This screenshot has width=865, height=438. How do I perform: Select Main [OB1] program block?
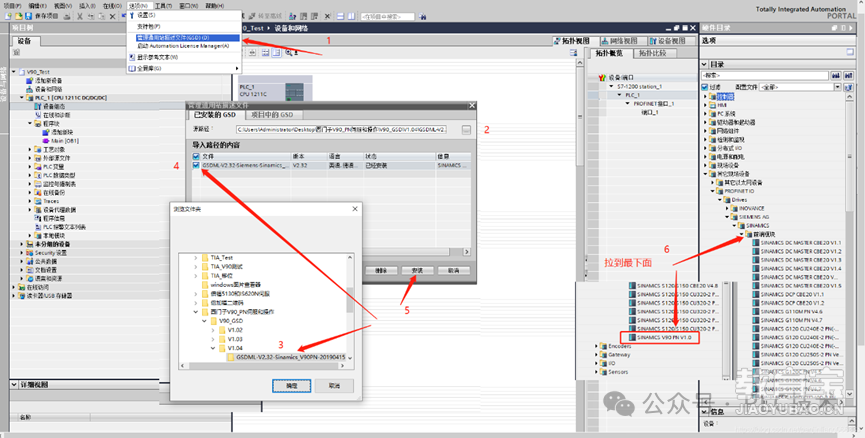[x=64, y=140]
